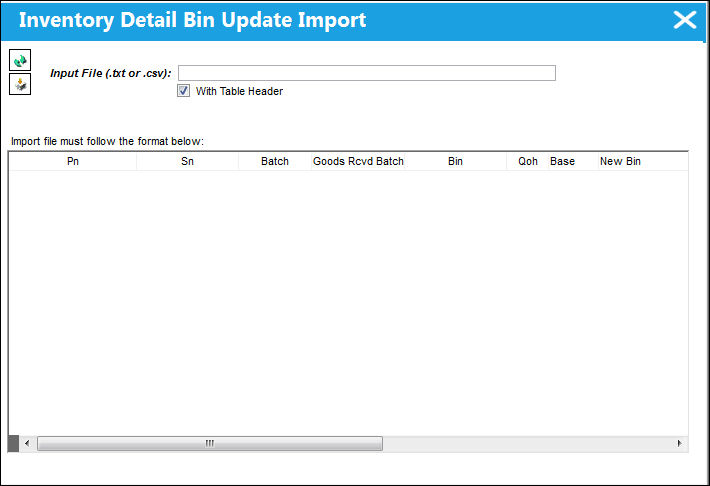The image size is (710, 486).
Task: Click the horizontal scrollbar right arrow
Action: (679, 443)
